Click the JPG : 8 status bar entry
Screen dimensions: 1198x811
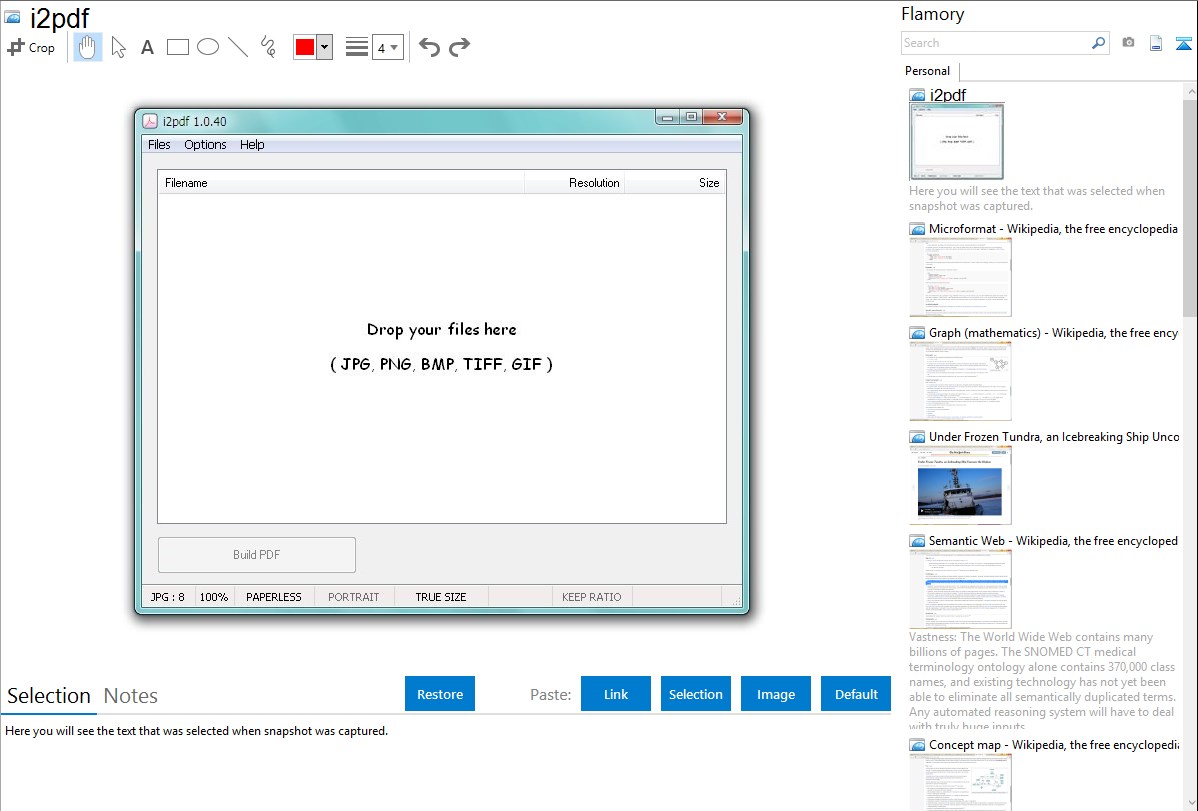(167, 597)
